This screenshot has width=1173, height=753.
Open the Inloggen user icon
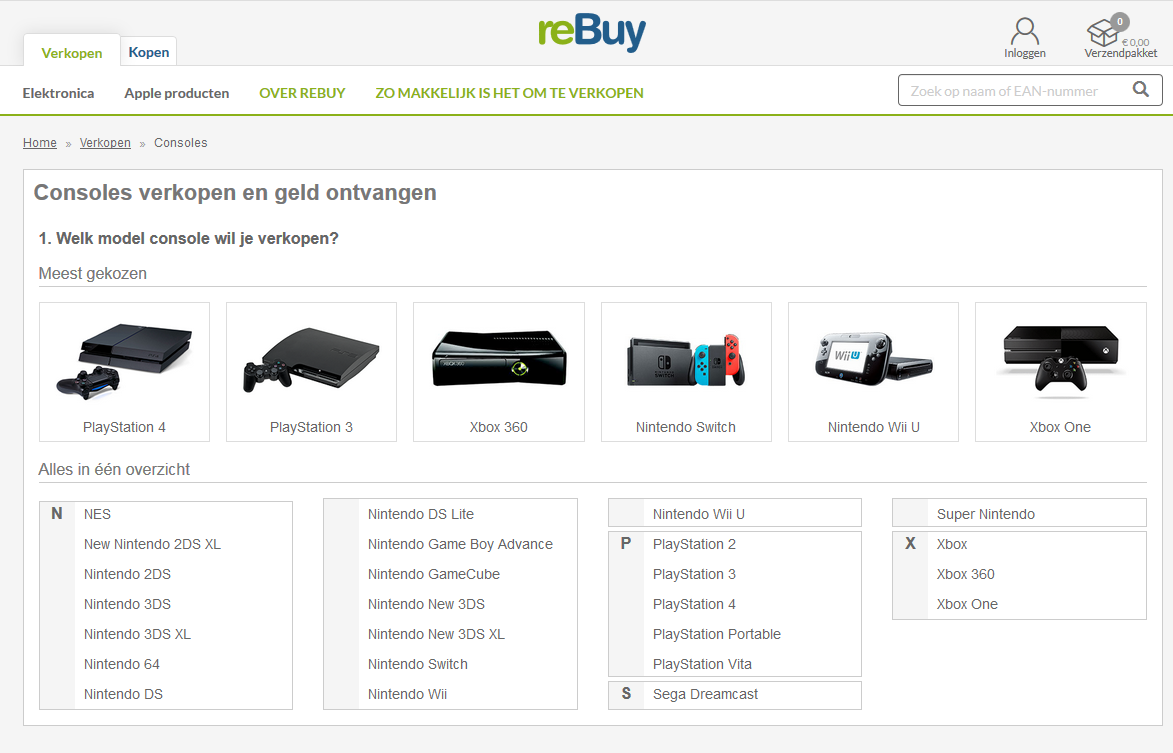(x=1025, y=32)
